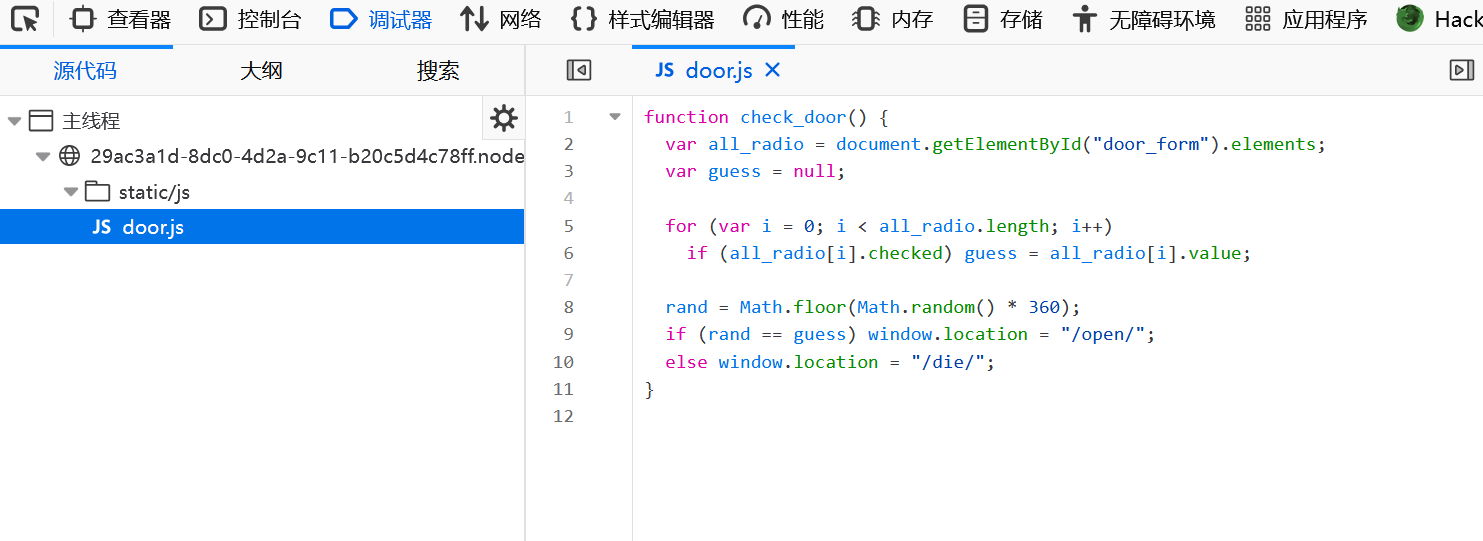The height and width of the screenshot is (541, 1483).
Task: Click the "door_form" string in code
Action: click(1146, 144)
